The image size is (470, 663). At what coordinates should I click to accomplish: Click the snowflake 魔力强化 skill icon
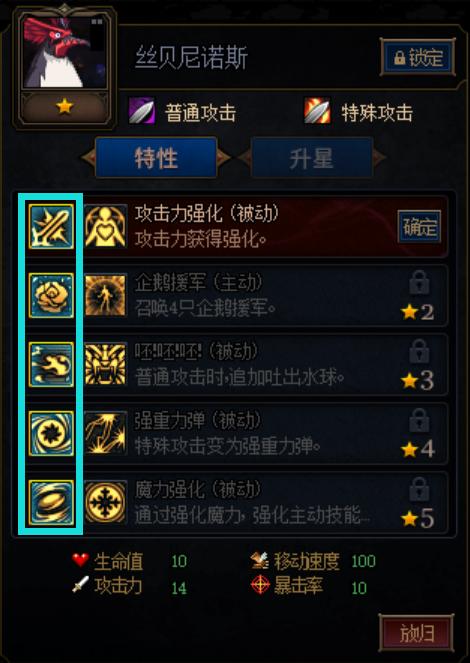[x=106, y=502]
